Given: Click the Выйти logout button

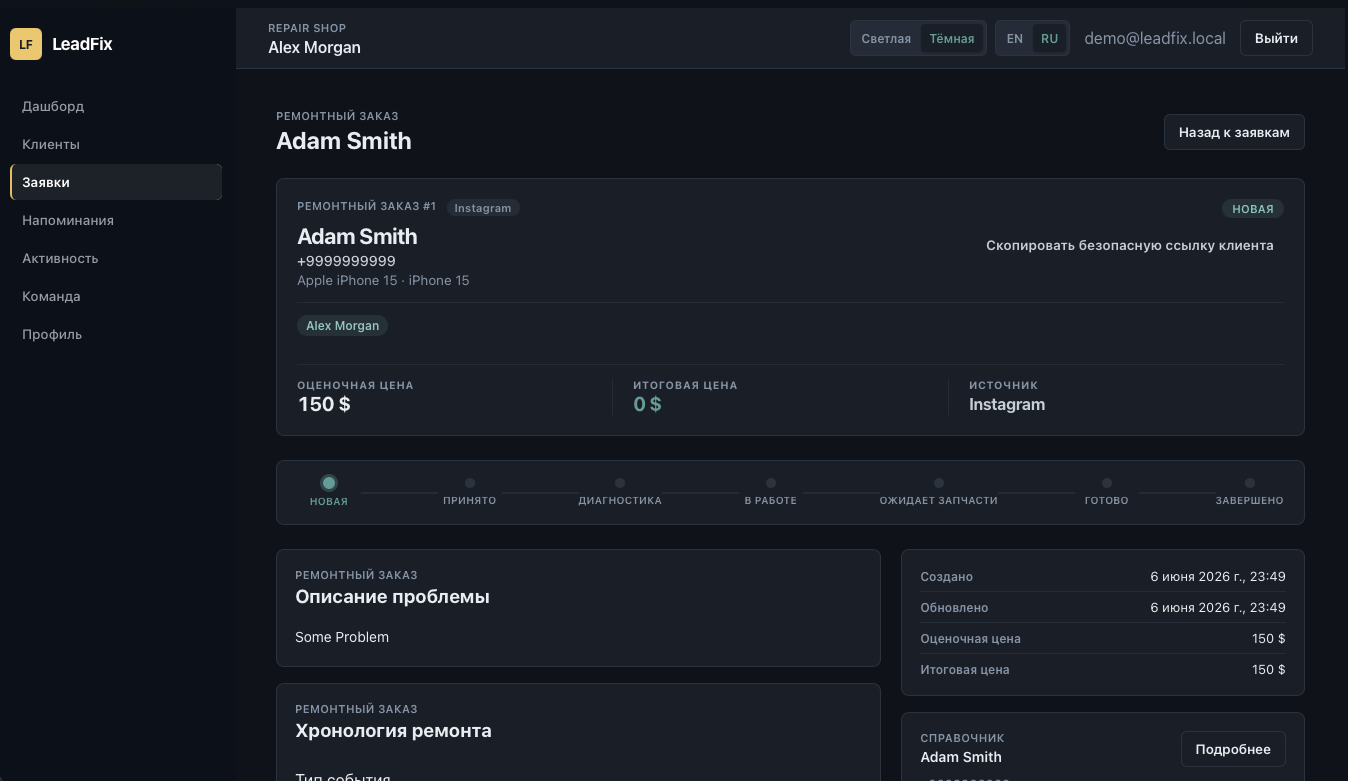Looking at the screenshot, I should click(1276, 38).
